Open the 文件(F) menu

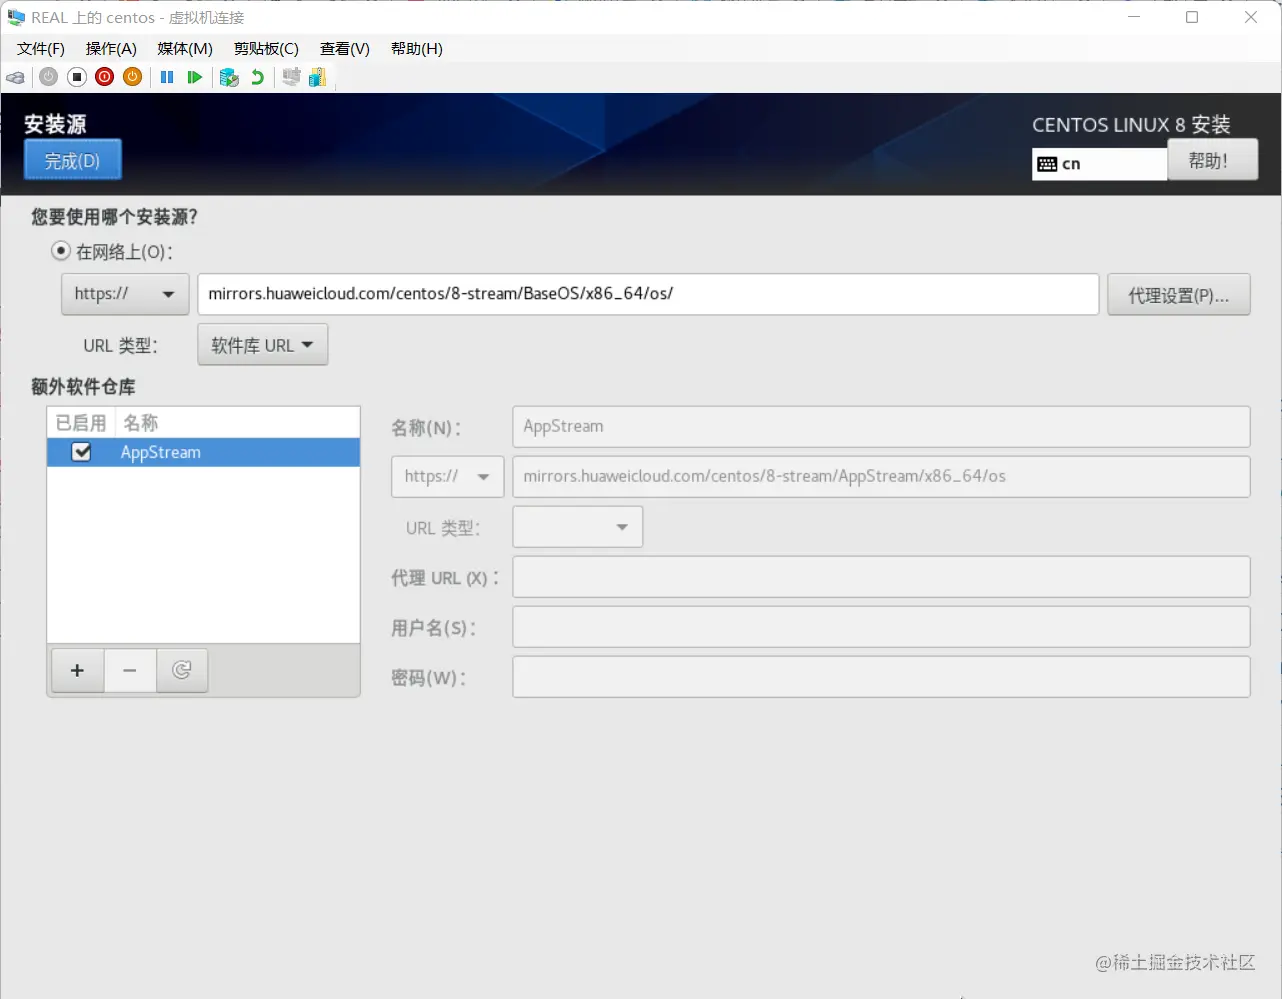click(x=41, y=49)
